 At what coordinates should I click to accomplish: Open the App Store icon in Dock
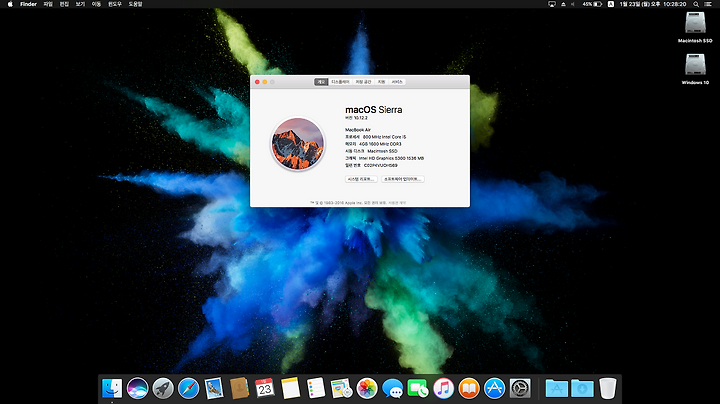(495, 388)
